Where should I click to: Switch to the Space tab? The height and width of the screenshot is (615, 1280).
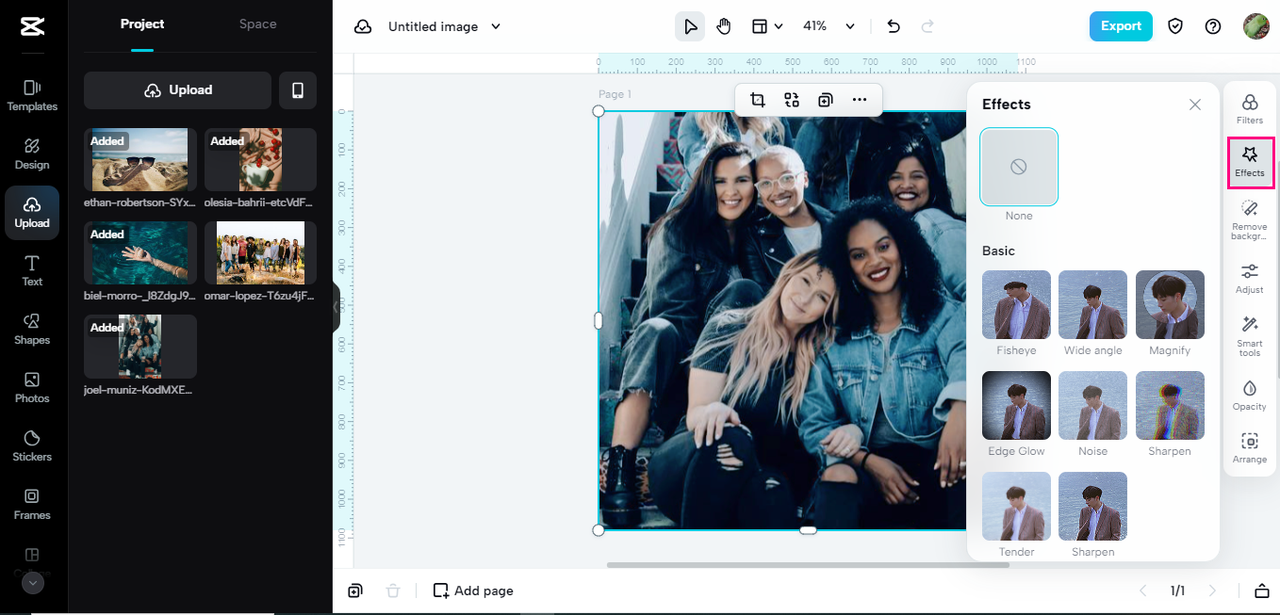tap(258, 24)
